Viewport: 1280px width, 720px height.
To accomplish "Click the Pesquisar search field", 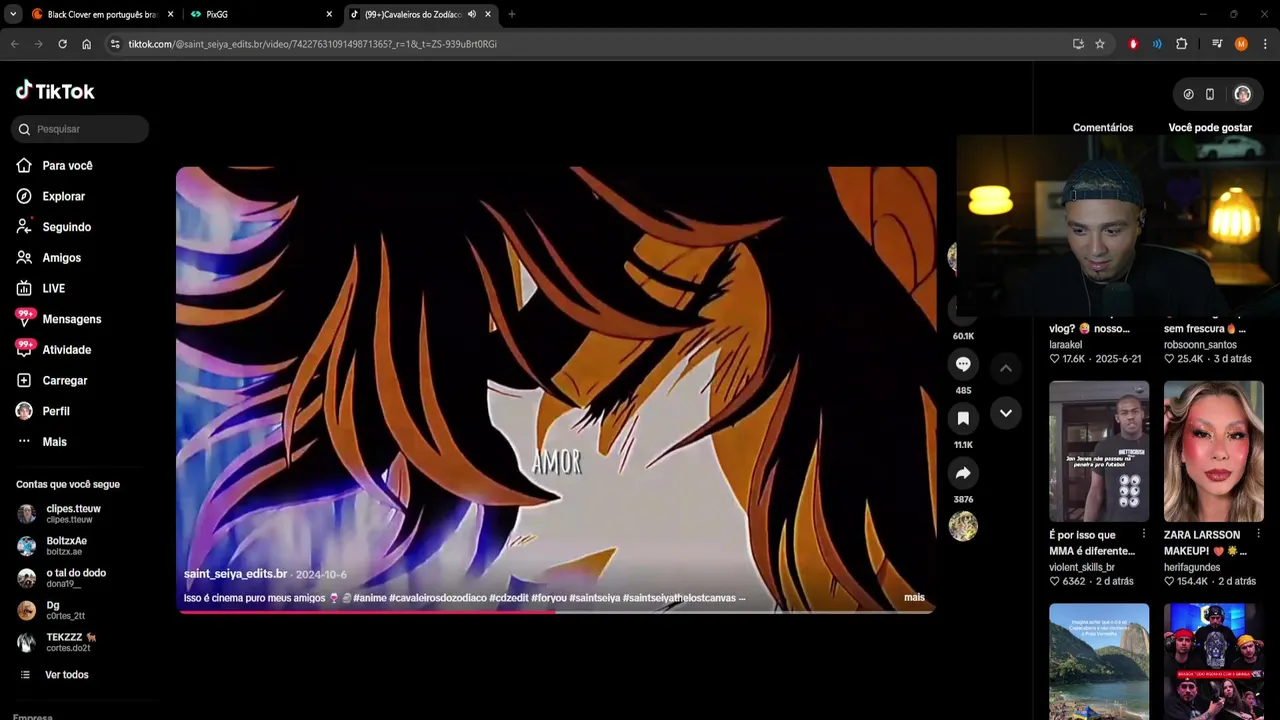I will coord(80,129).
